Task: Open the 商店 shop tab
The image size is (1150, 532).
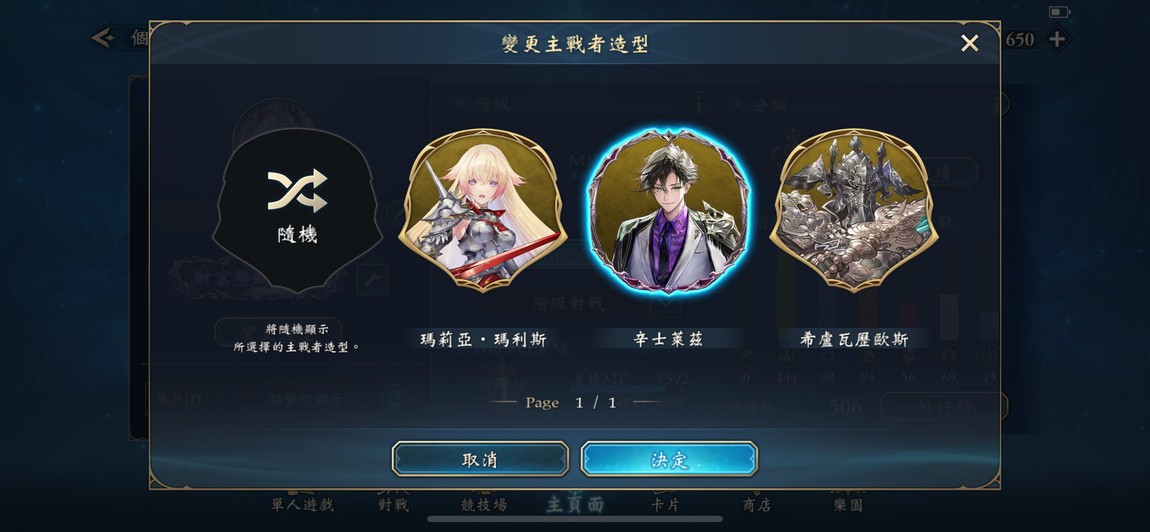Action: click(x=757, y=504)
